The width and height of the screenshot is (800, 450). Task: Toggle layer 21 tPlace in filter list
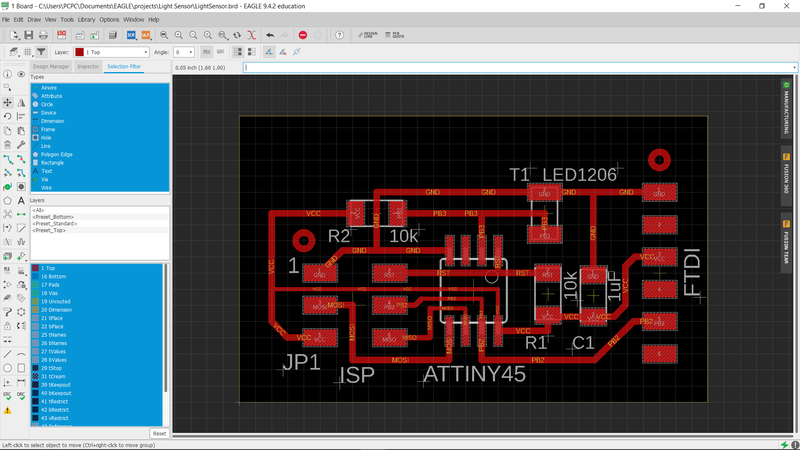(x=97, y=318)
